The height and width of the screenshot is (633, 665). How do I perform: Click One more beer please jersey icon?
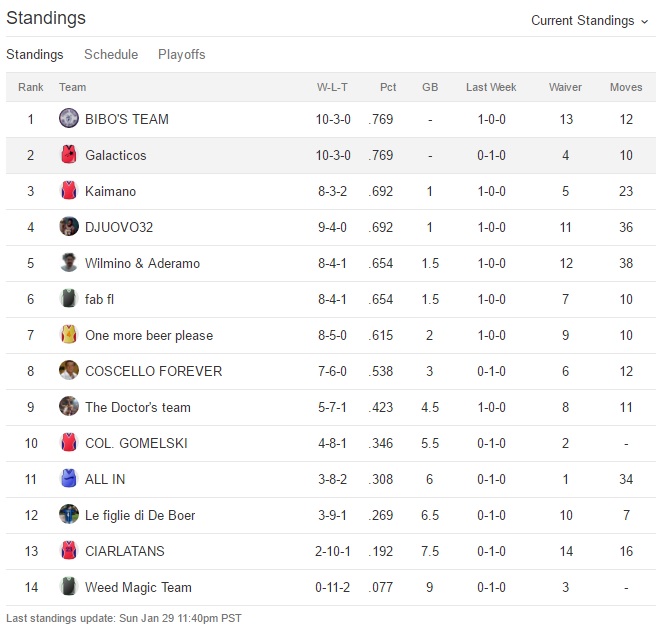(x=68, y=335)
